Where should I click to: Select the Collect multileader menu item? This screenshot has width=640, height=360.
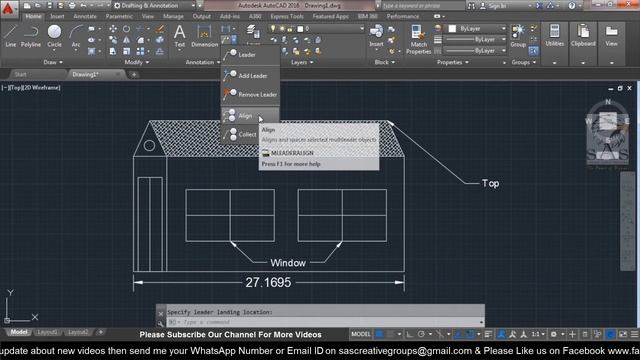click(241, 134)
